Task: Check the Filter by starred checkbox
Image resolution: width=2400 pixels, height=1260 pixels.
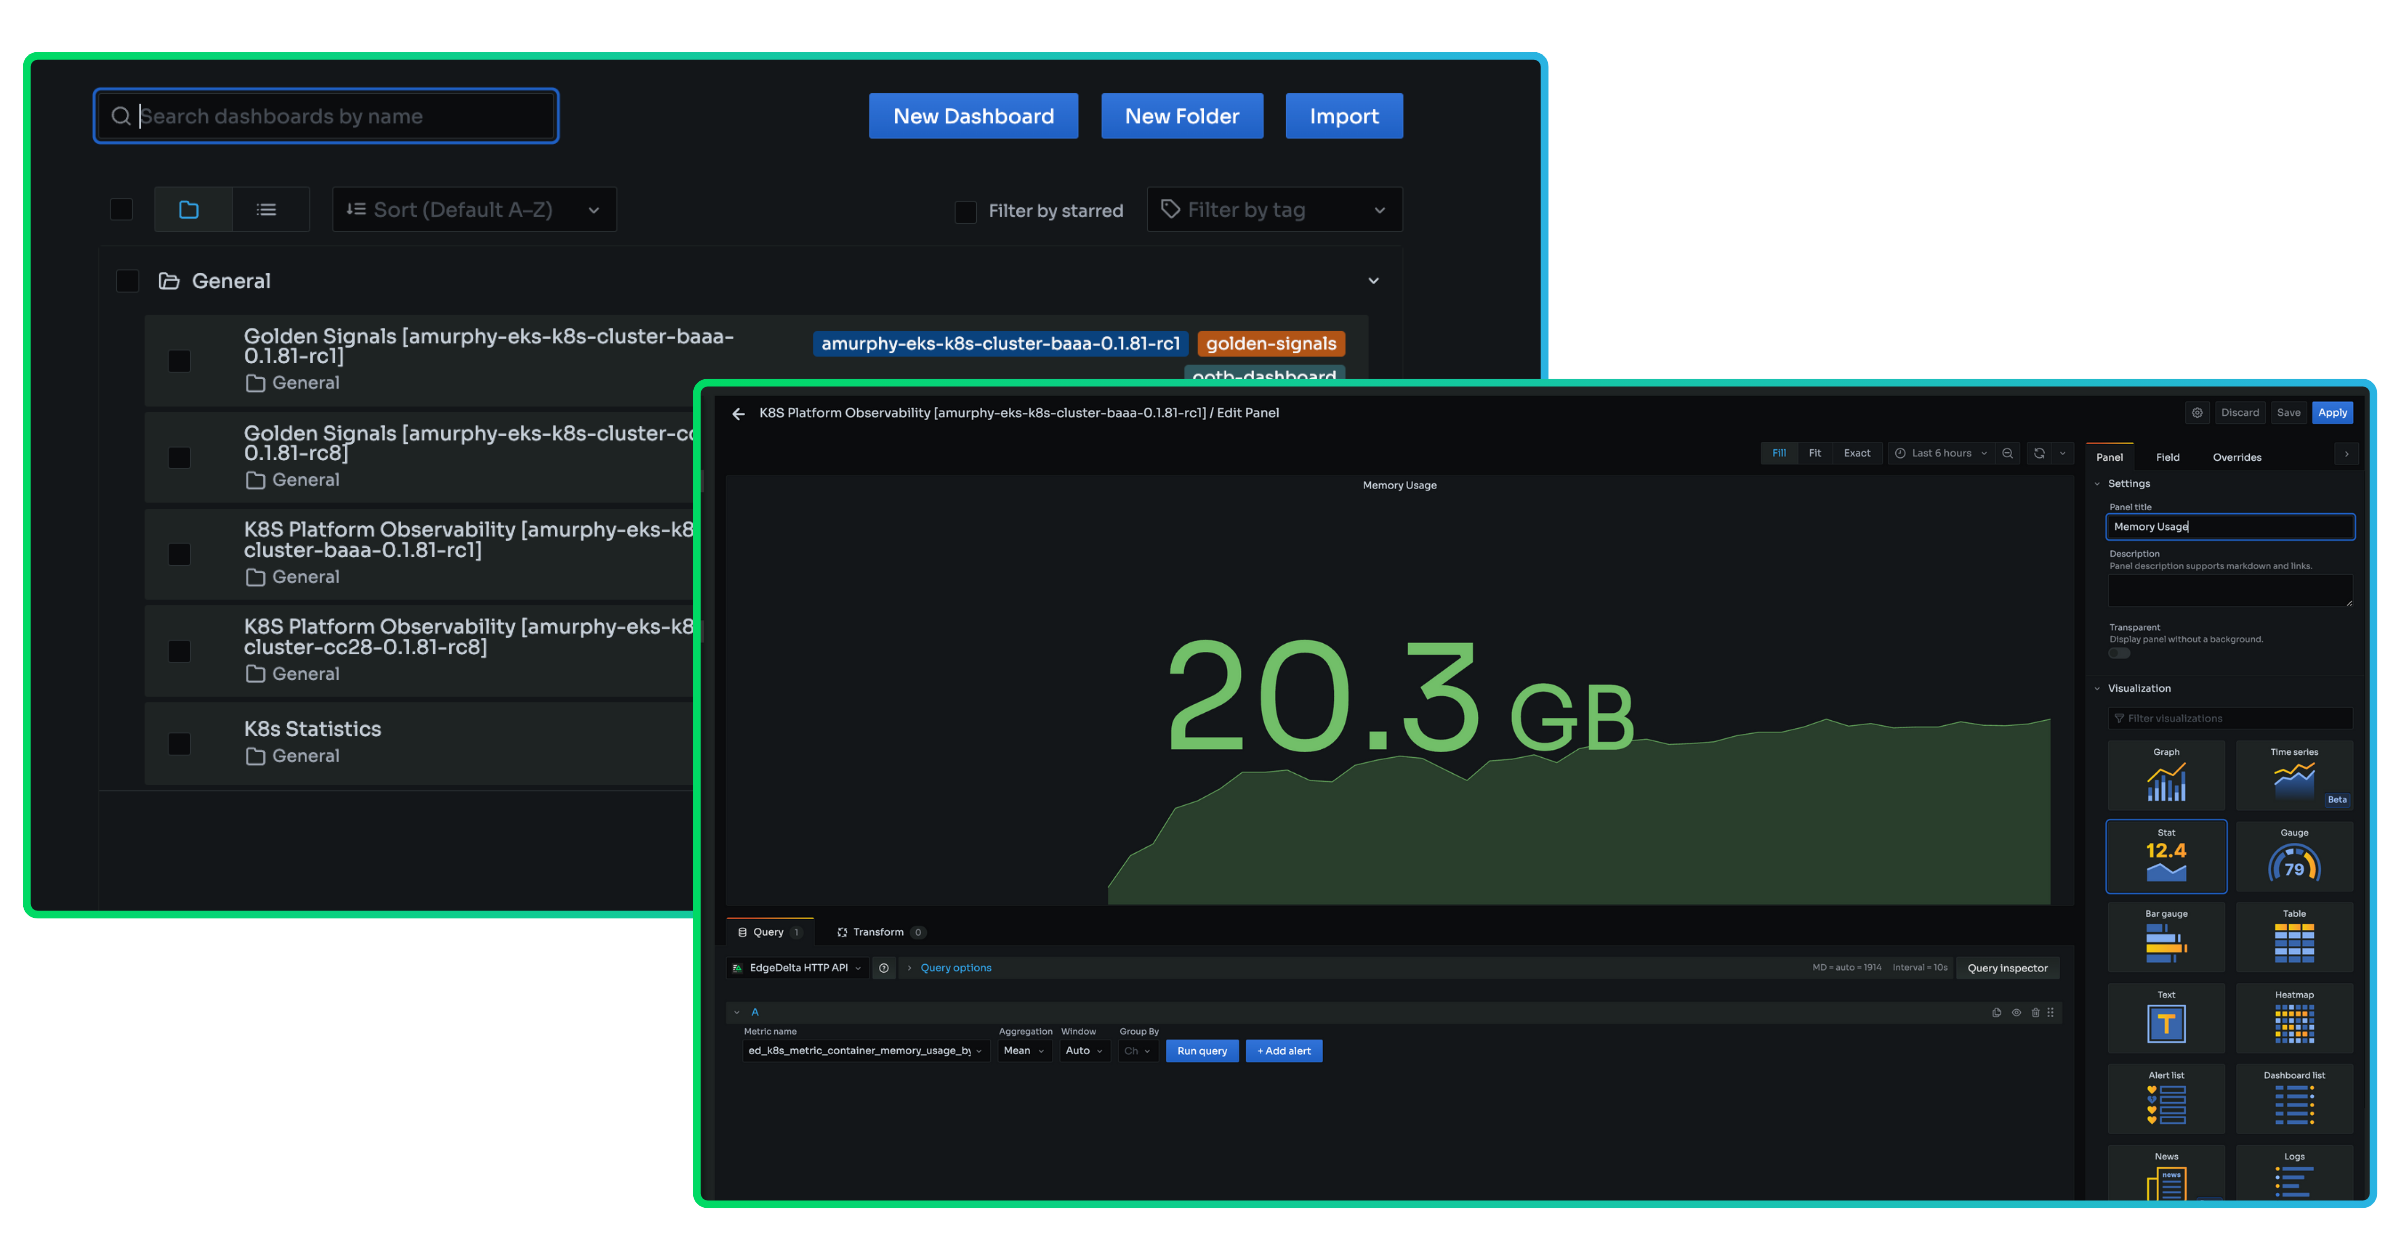Action: coord(965,212)
